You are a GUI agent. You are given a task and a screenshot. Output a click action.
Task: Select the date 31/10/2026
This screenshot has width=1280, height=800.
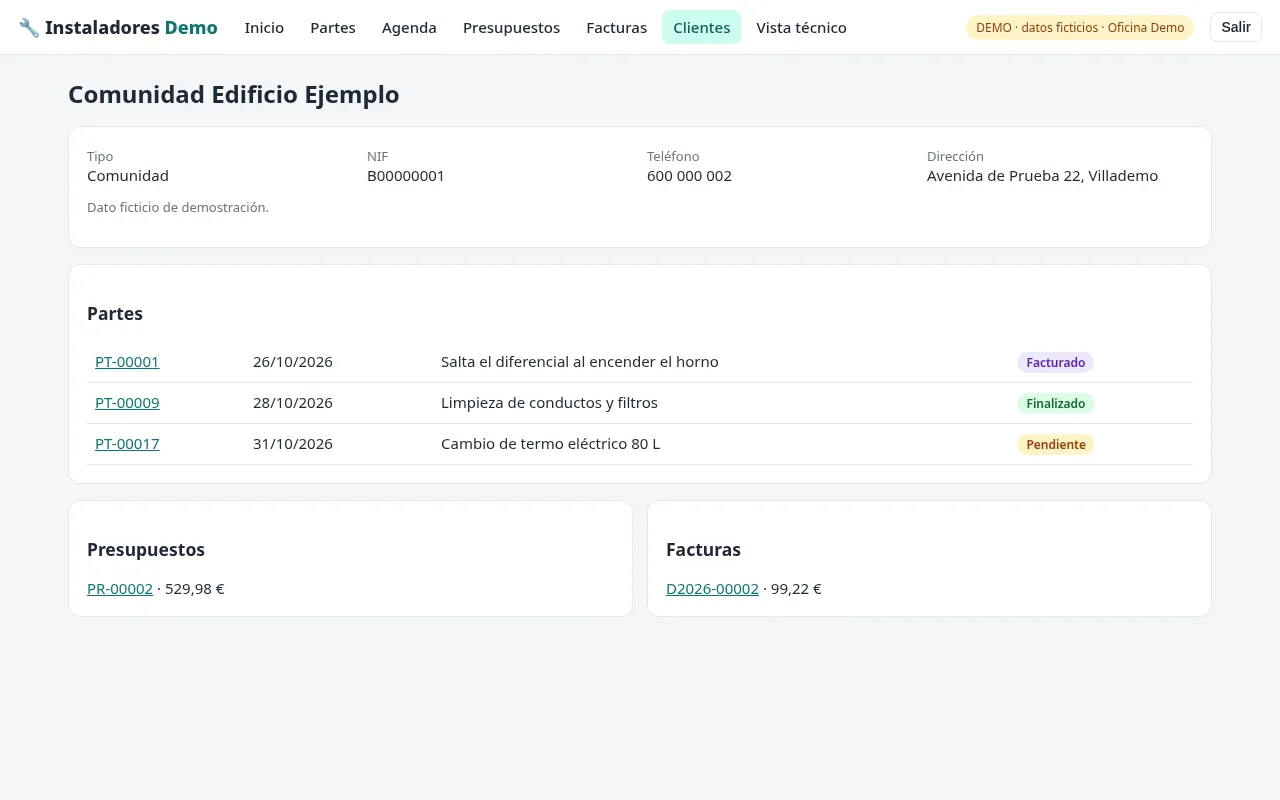[293, 444]
